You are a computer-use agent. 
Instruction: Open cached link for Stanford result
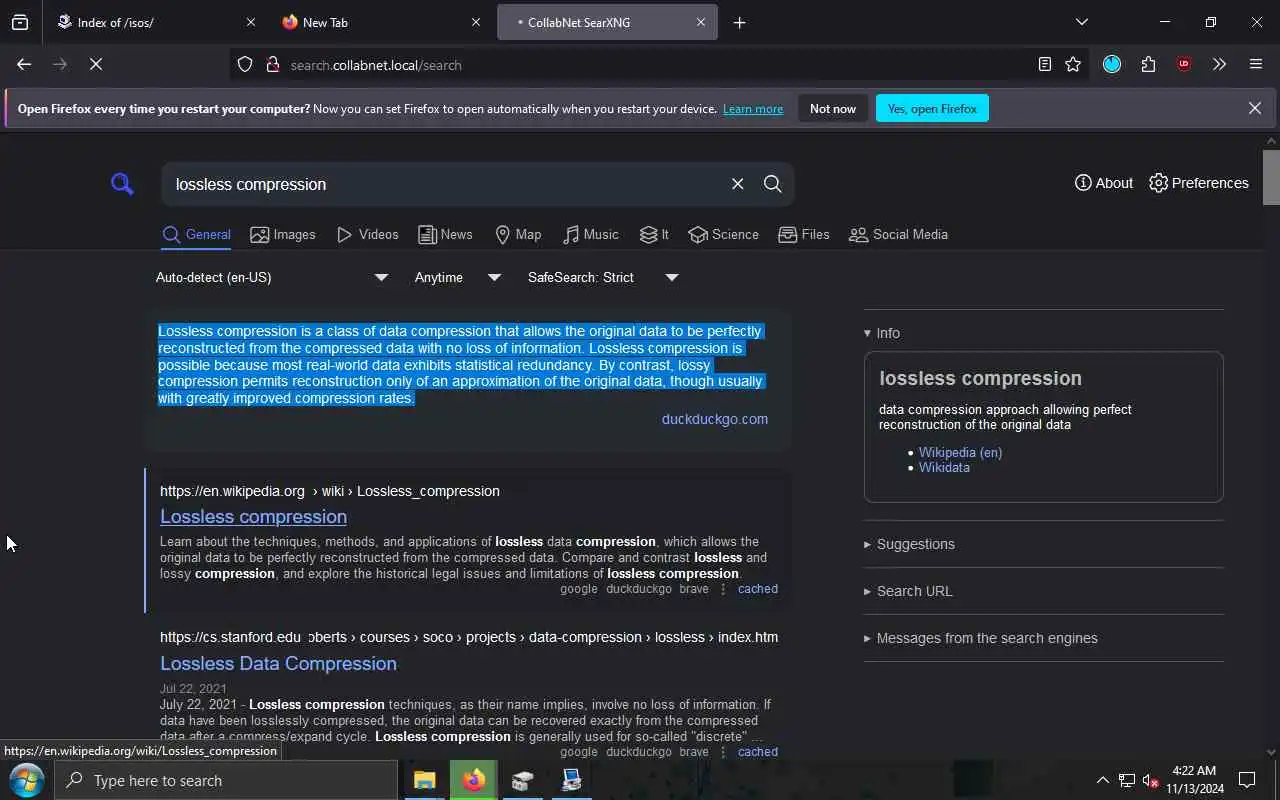click(758, 752)
